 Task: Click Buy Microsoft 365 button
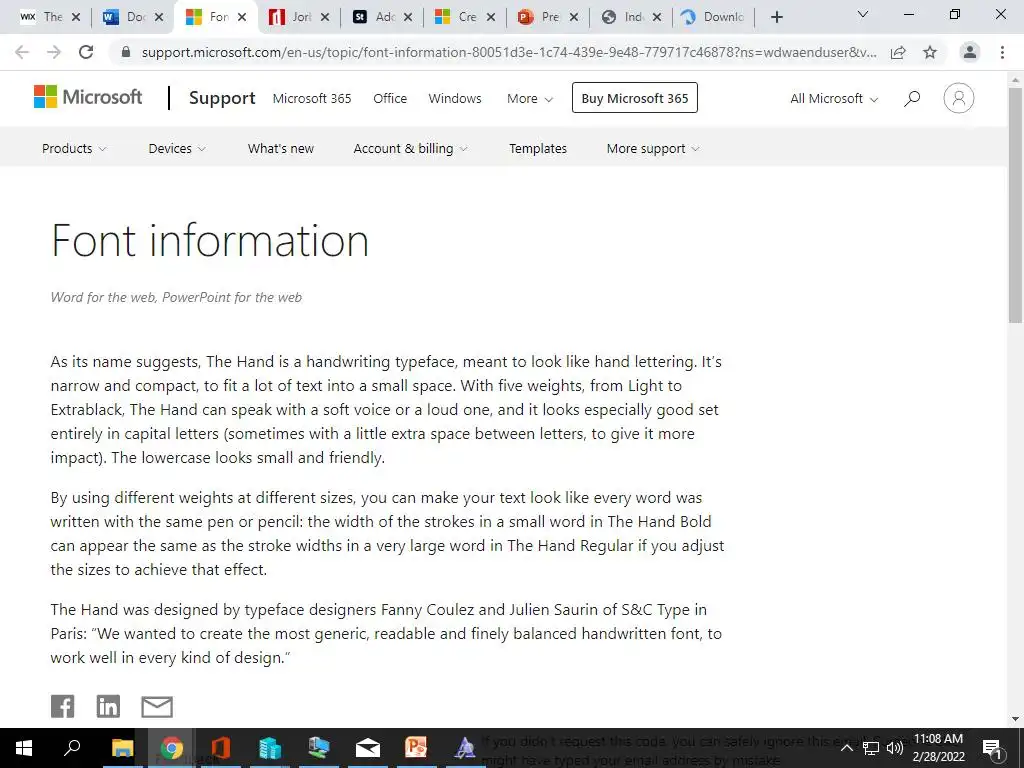click(635, 98)
